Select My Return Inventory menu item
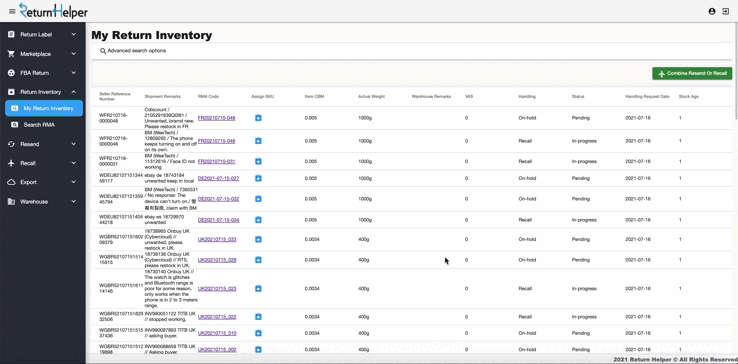The width and height of the screenshot is (738, 364). pos(44,108)
